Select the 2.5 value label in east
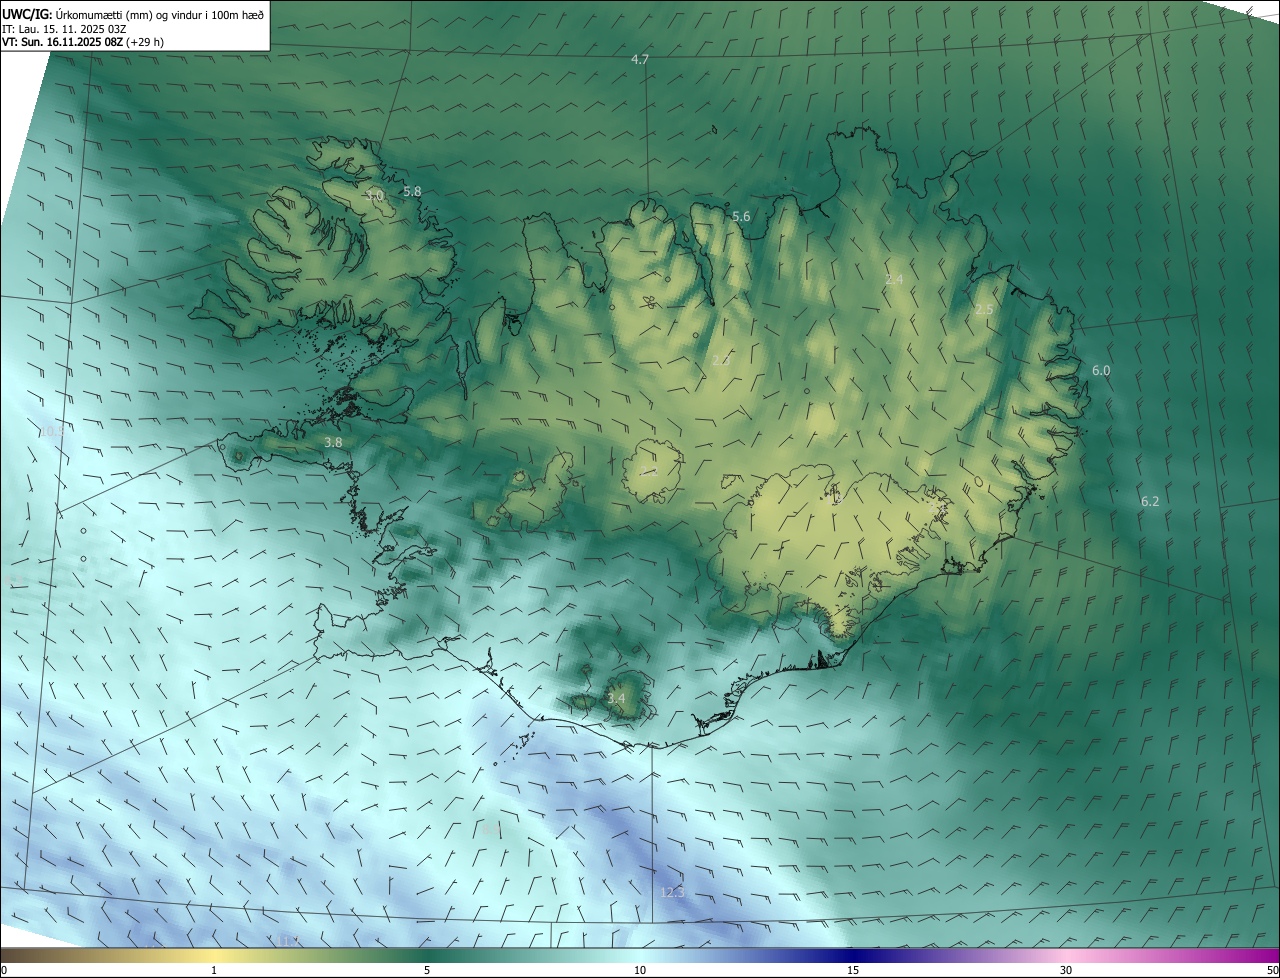1280x978 pixels. tap(984, 310)
